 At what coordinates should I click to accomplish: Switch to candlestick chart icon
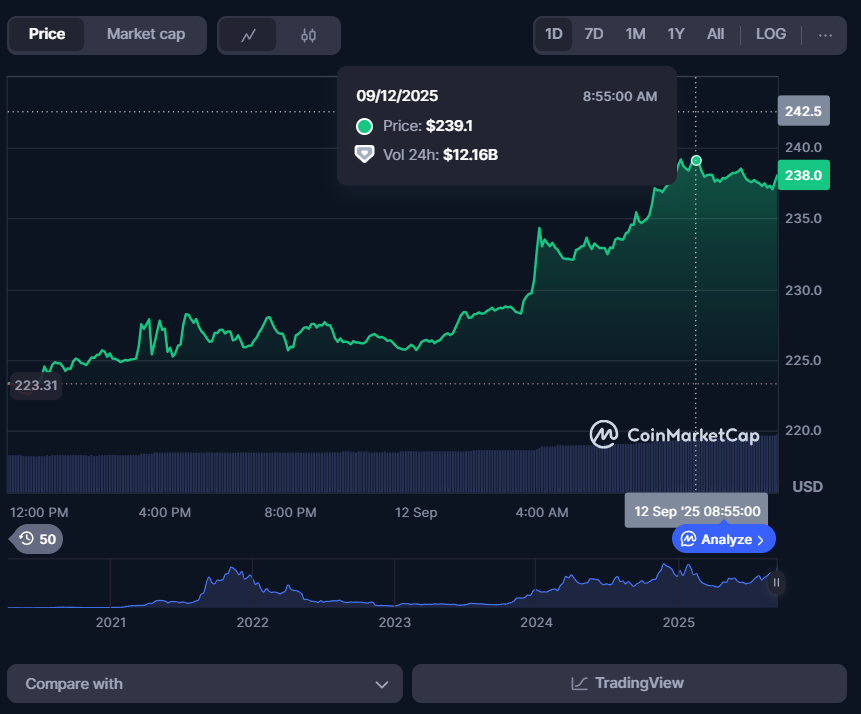(x=308, y=35)
